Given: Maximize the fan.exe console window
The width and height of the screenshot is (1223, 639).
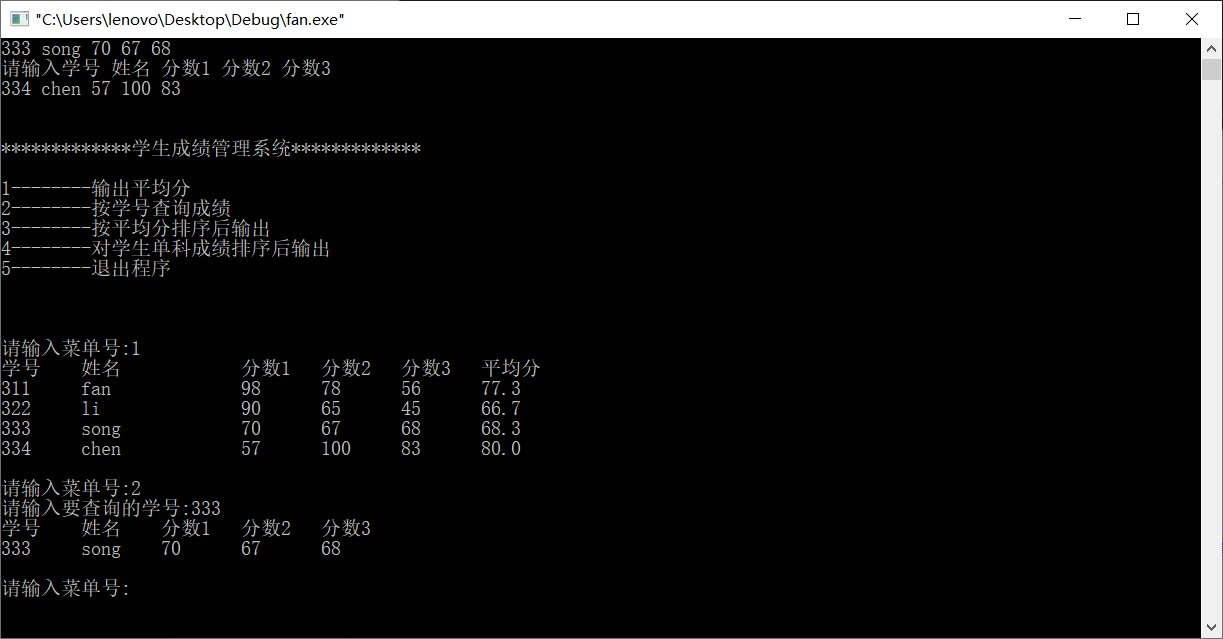Looking at the screenshot, I should pos(1133,19).
